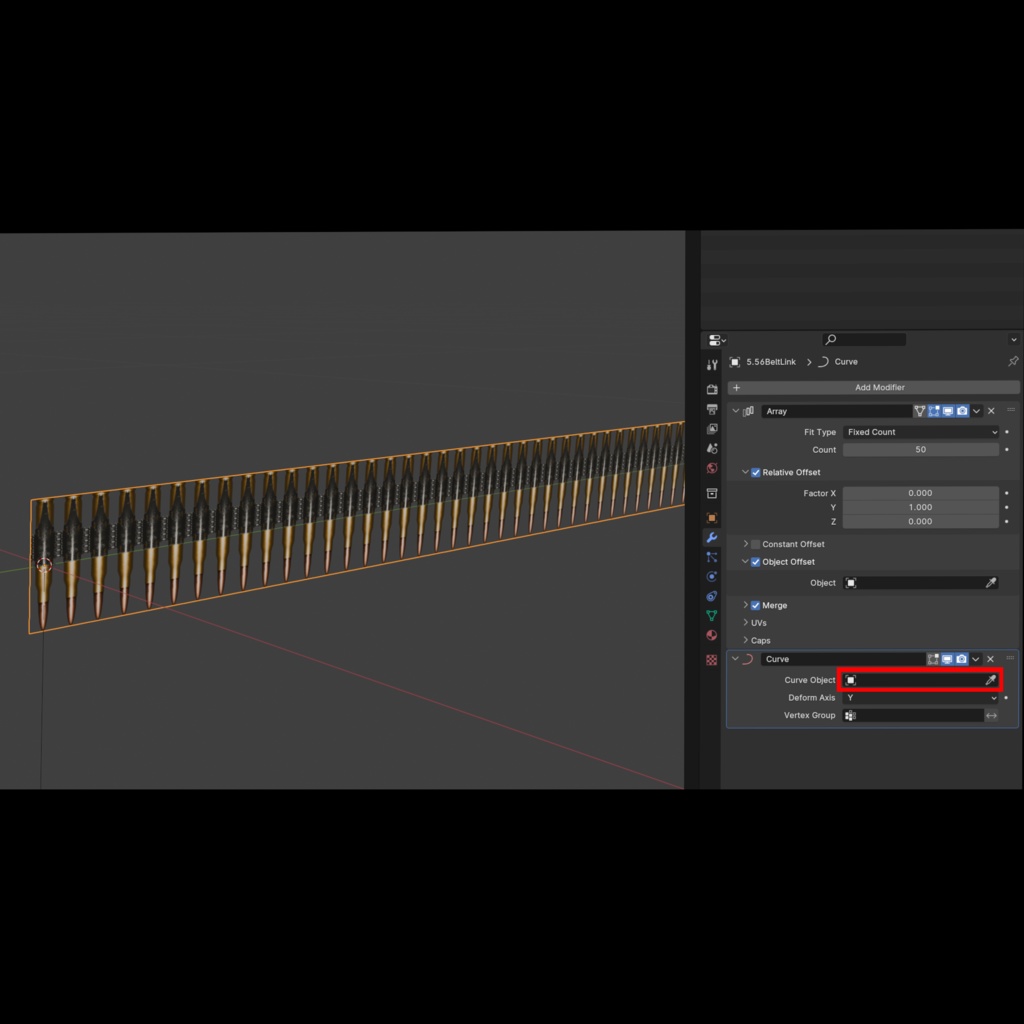This screenshot has height=1024, width=1024.
Task: Open the Deform Axis dropdown
Action: tap(921, 698)
